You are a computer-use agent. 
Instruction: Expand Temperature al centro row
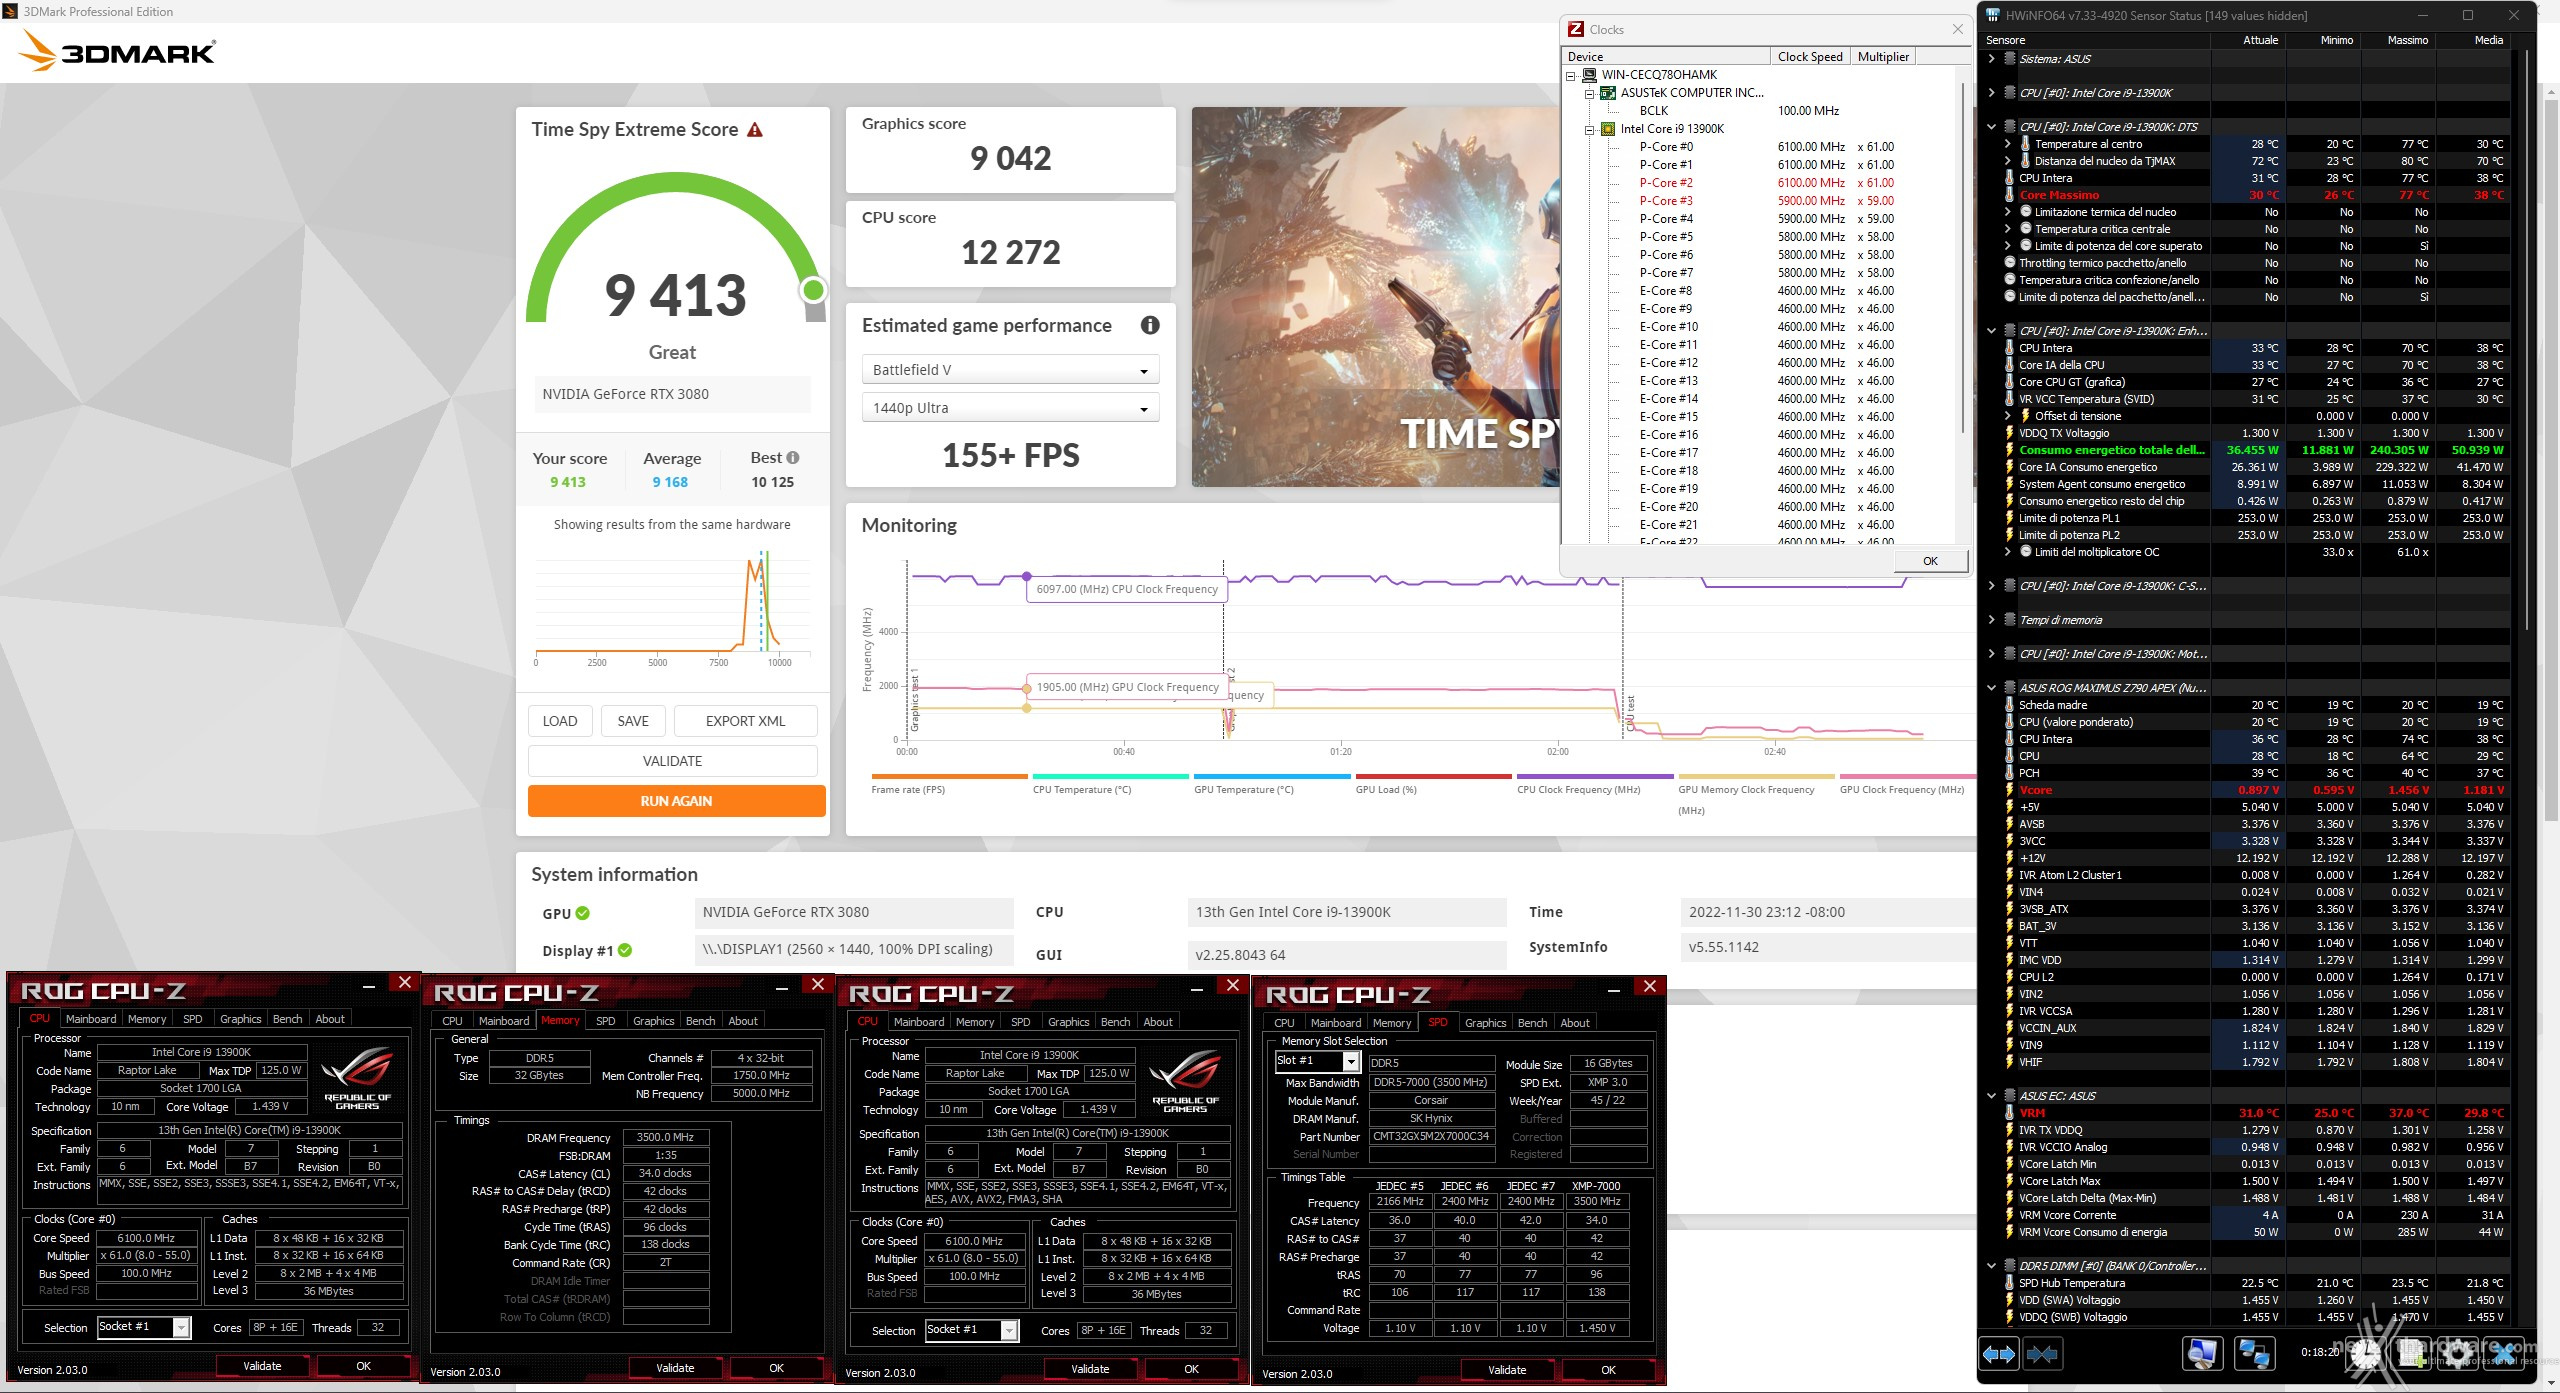click(2007, 144)
